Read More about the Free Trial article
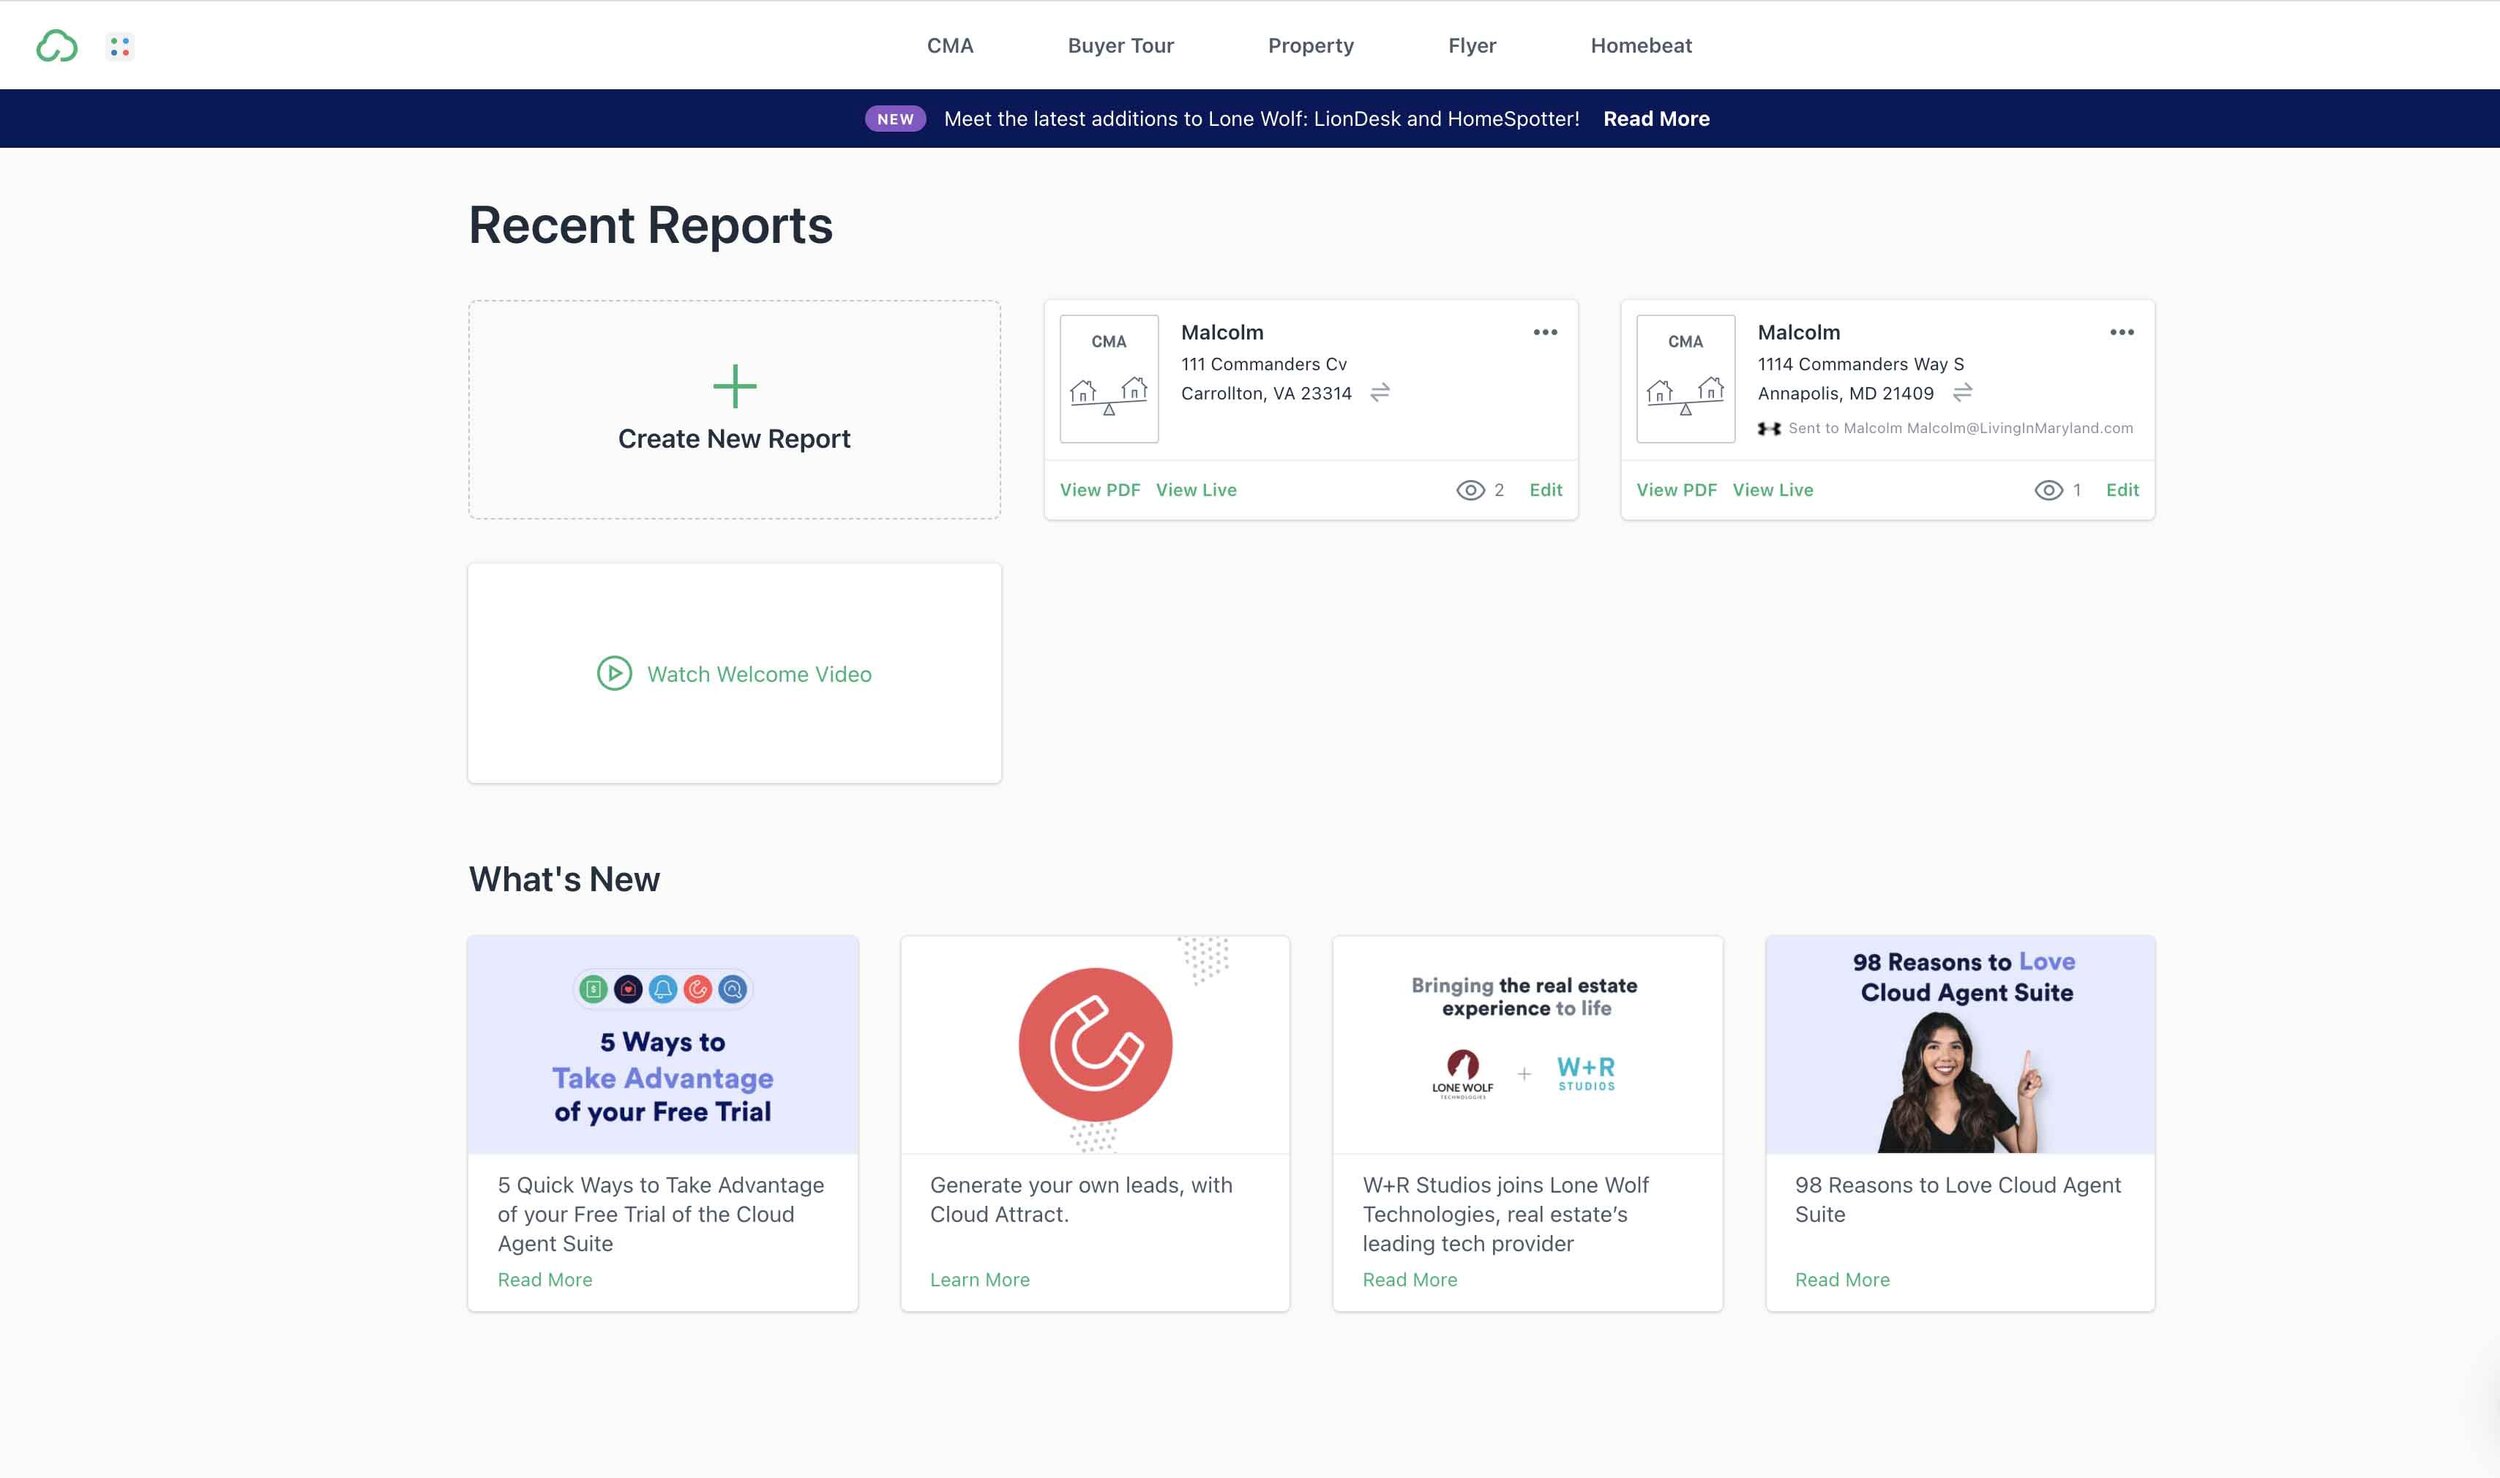 [545, 1280]
